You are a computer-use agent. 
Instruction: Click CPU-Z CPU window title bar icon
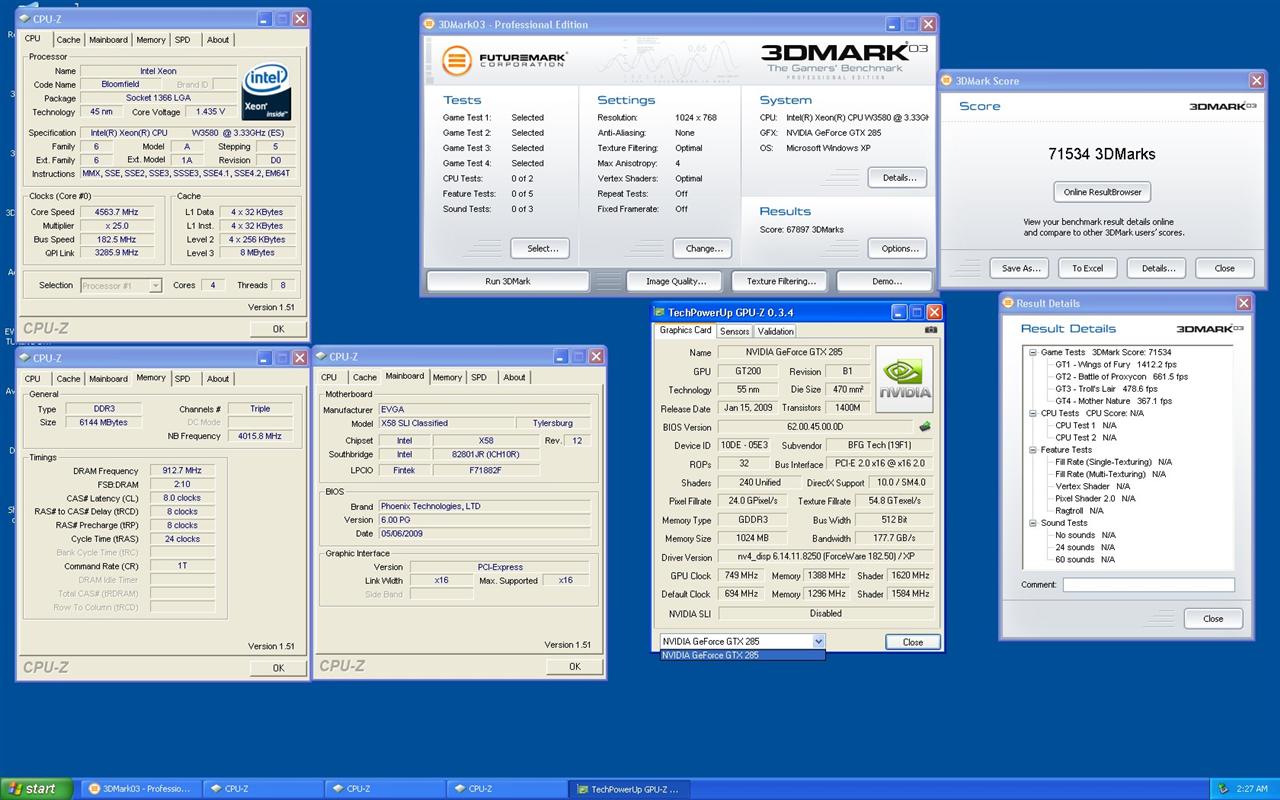(x=25, y=18)
